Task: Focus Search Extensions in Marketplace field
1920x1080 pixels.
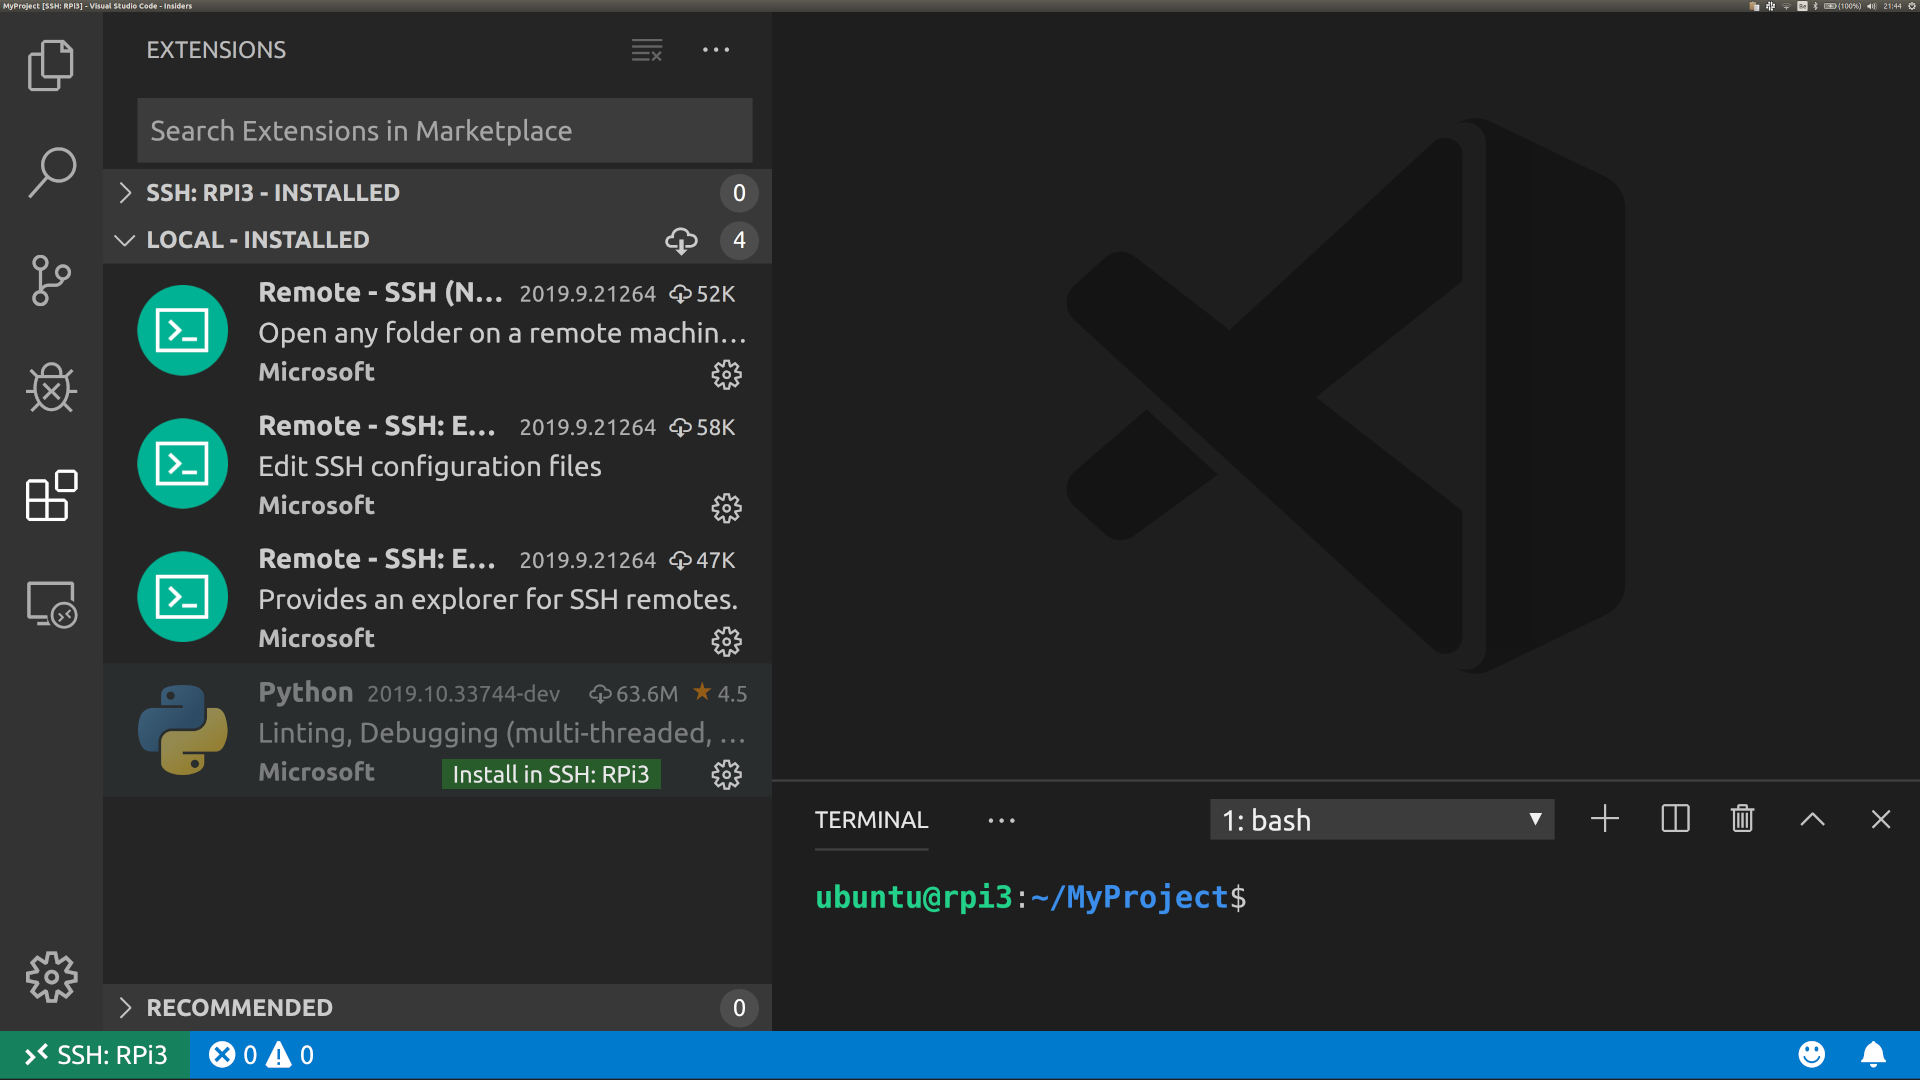Action: pos(444,131)
